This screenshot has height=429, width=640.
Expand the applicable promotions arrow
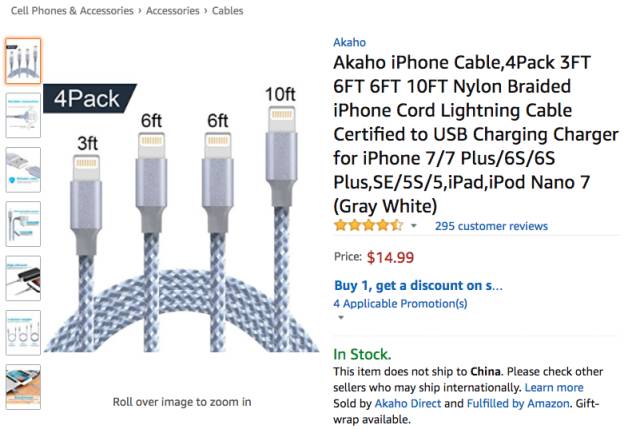(x=340, y=318)
